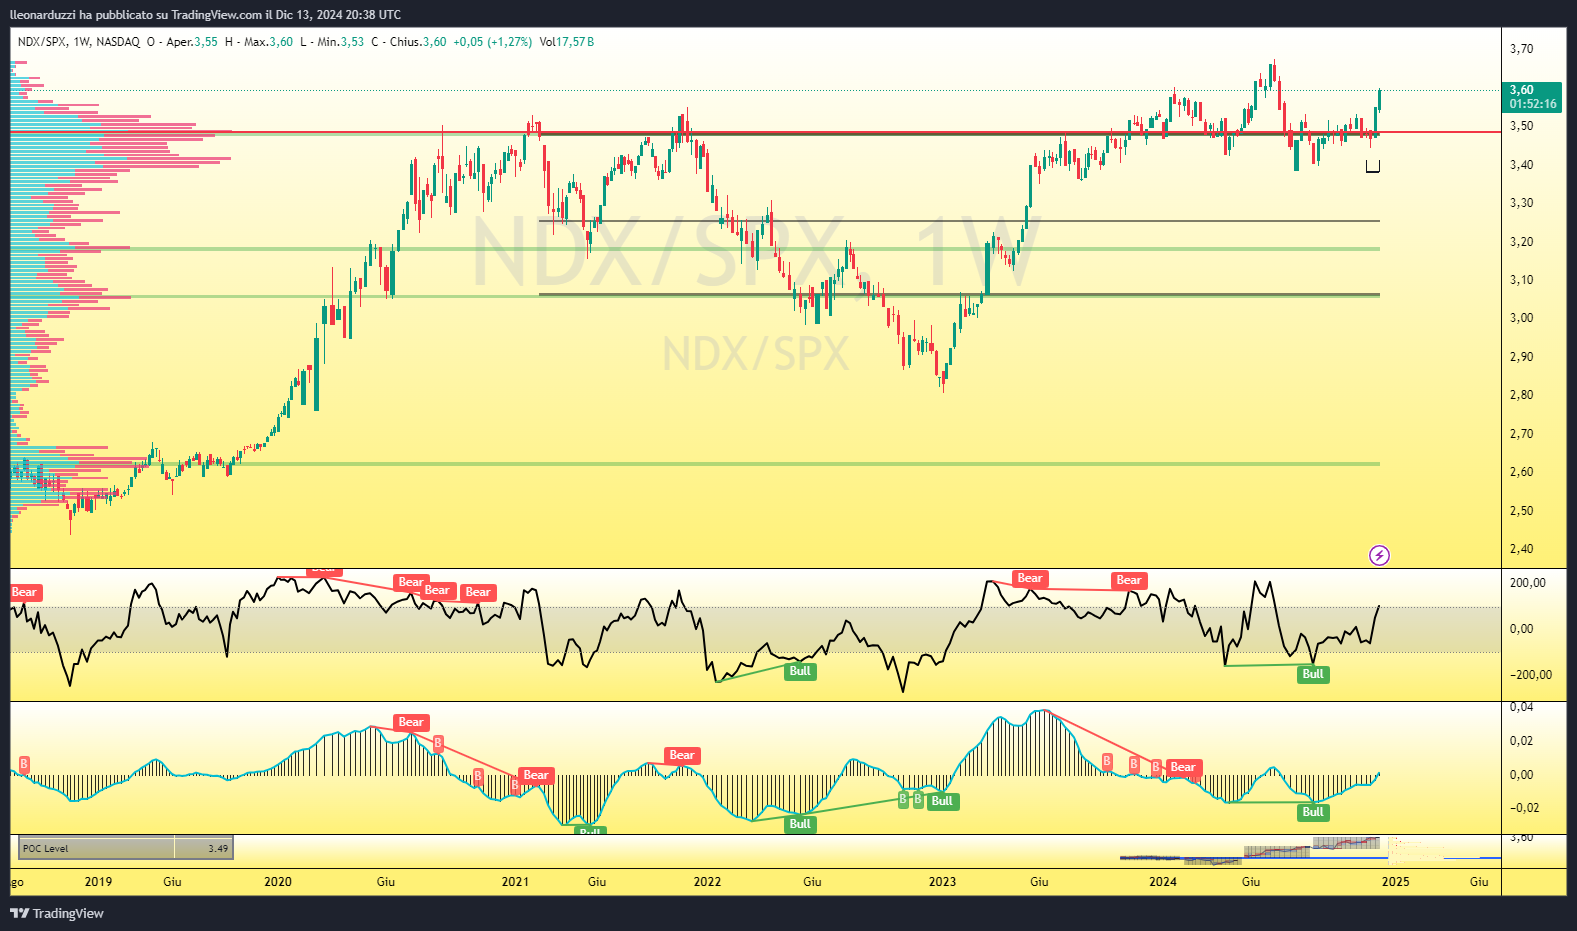Click the 2021 year label on time axis
Viewport: 1577px width, 931px height.
pyautogui.click(x=515, y=882)
